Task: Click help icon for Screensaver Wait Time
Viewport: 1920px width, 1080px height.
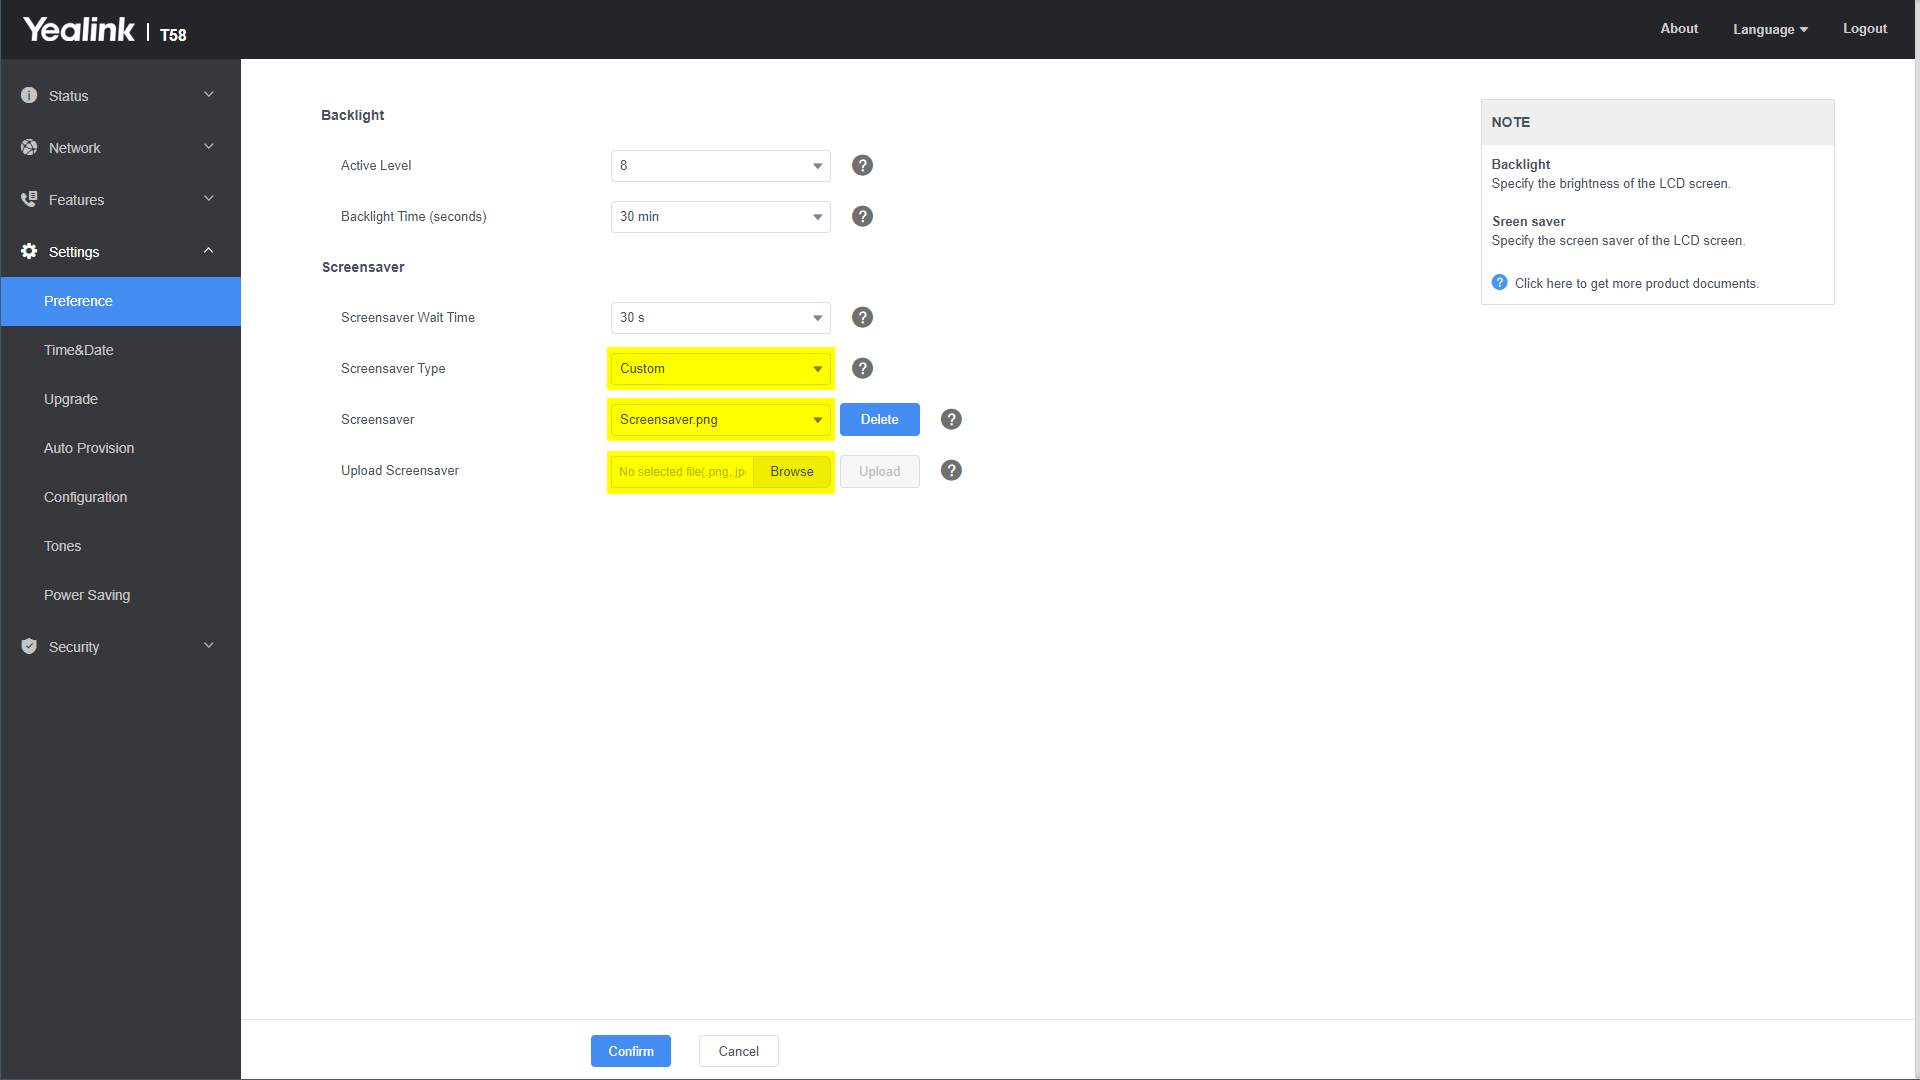Action: point(862,318)
